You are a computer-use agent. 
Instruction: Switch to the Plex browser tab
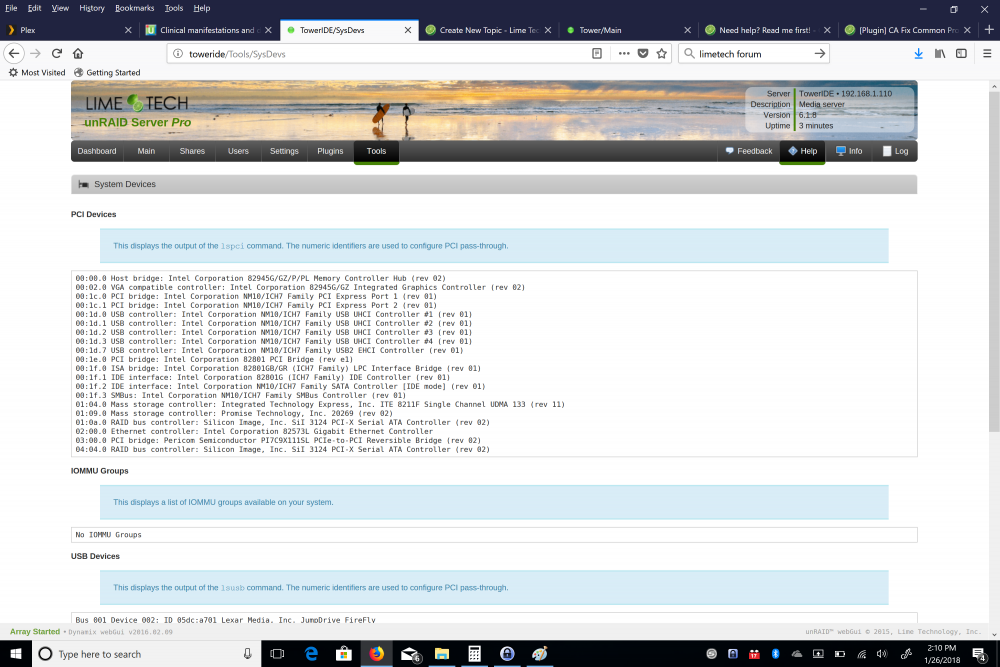click(69, 30)
